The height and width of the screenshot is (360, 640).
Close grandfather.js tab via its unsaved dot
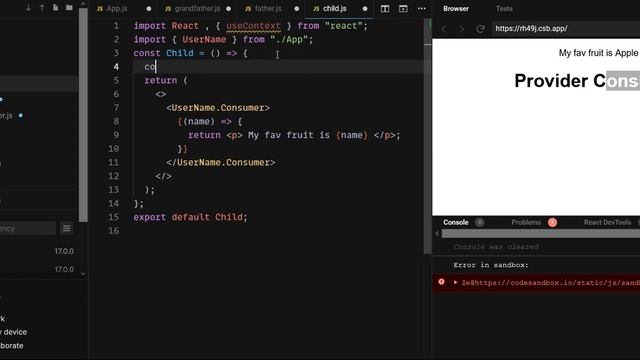point(229,9)
